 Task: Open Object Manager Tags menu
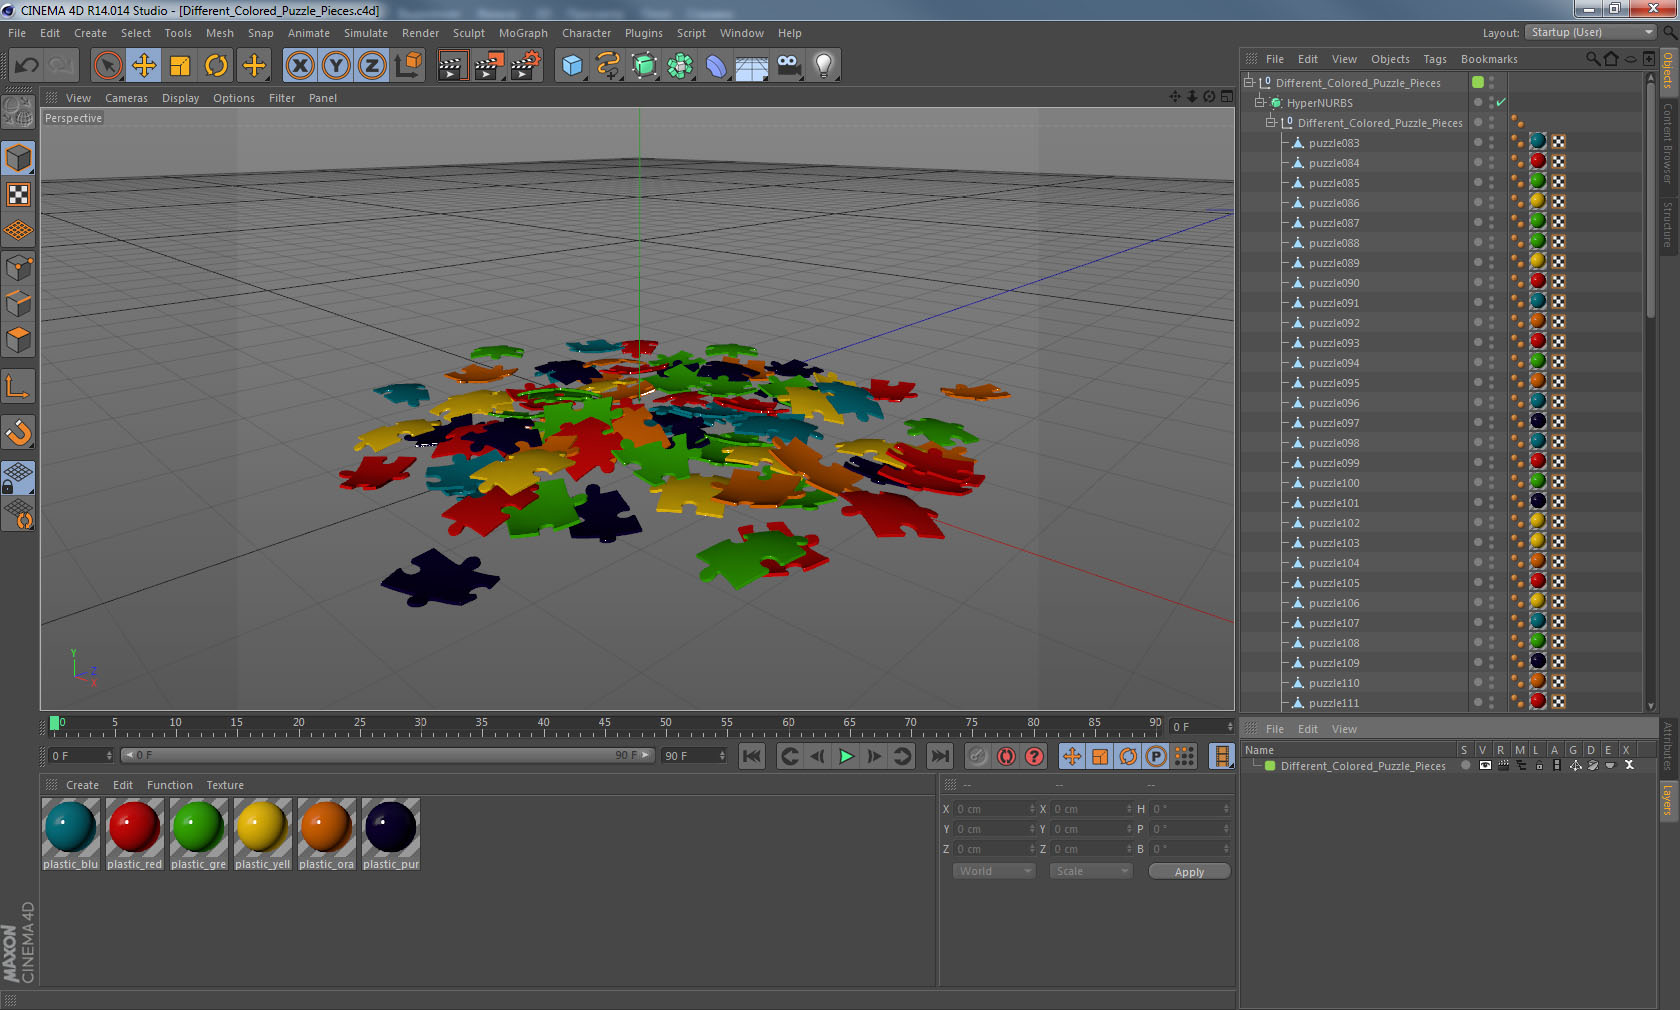click(x=1435, y=59)
